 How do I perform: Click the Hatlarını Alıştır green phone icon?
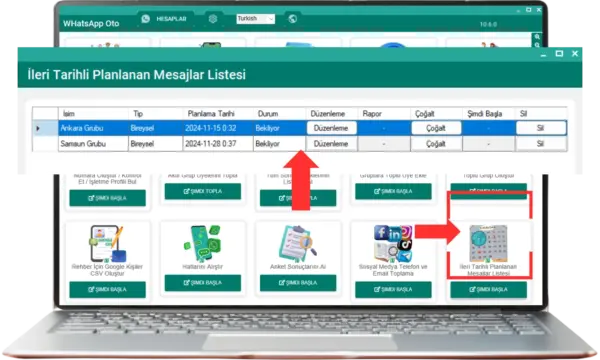(203, 243)
